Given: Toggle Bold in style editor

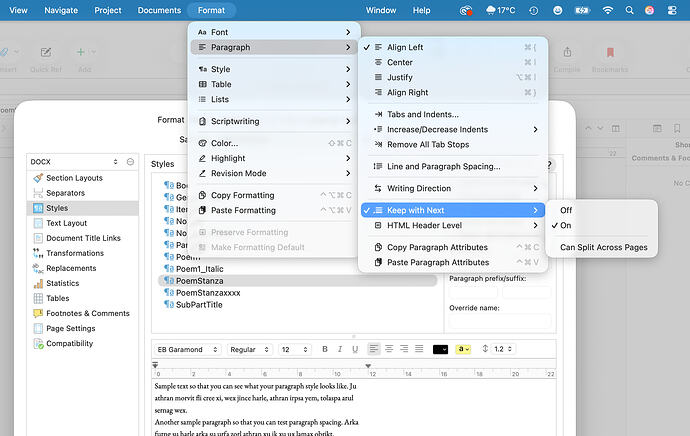Looking at the screenshot, I should pos(325,349).
